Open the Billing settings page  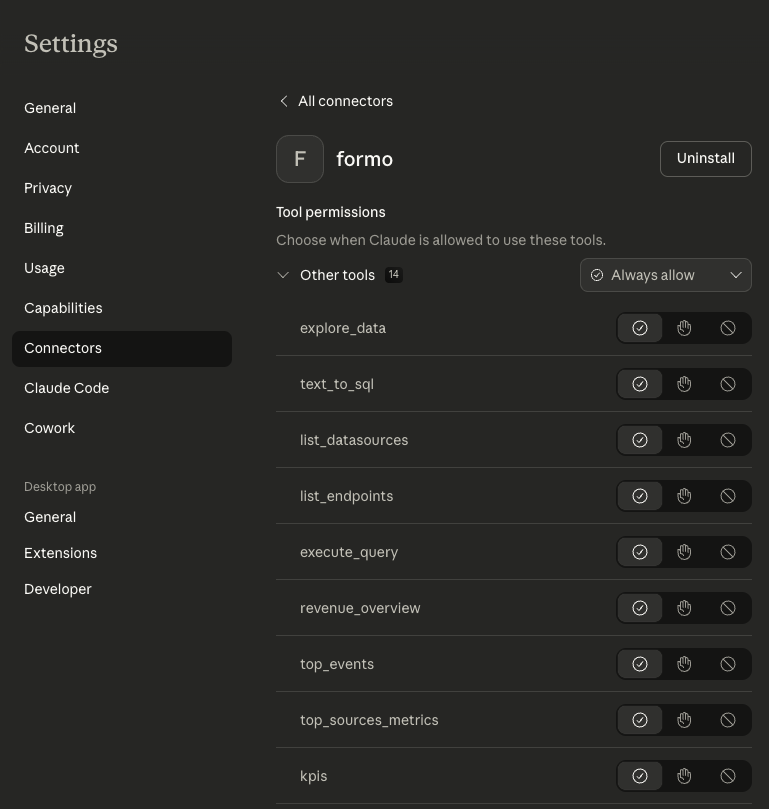pos(44,227)
